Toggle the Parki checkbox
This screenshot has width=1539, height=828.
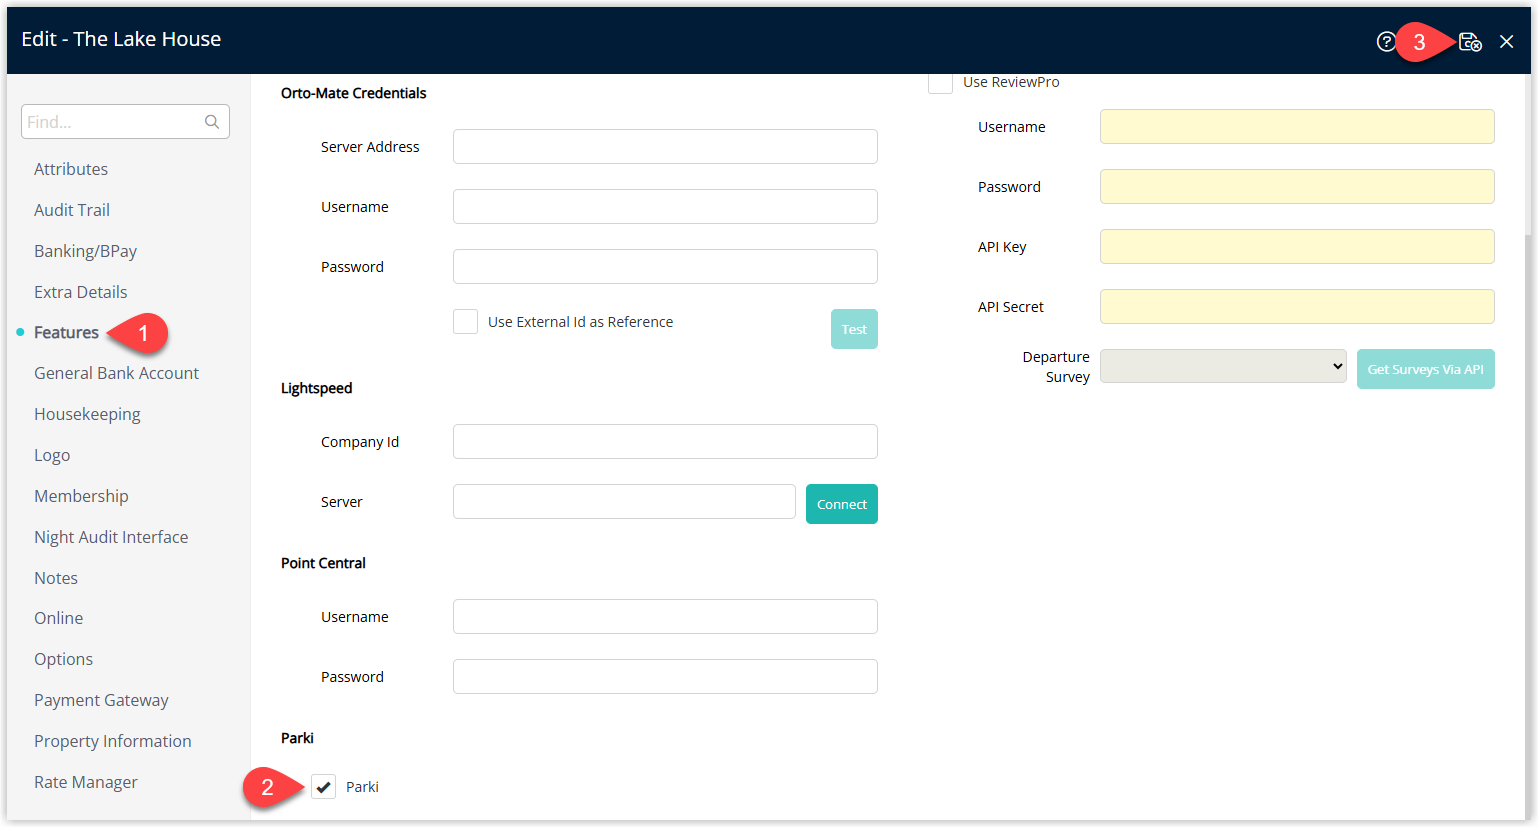click(323, 787)
